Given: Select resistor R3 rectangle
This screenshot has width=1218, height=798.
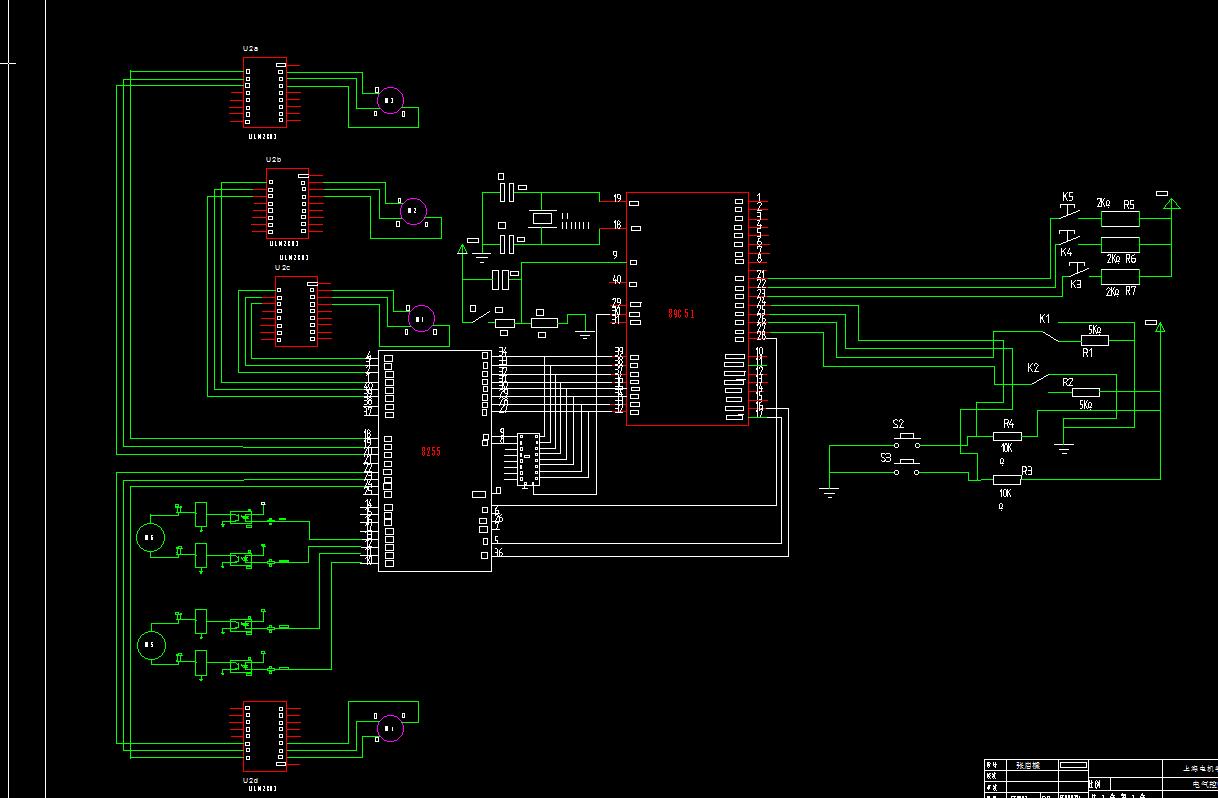Looking at the screenshot, I should 1008,480.
